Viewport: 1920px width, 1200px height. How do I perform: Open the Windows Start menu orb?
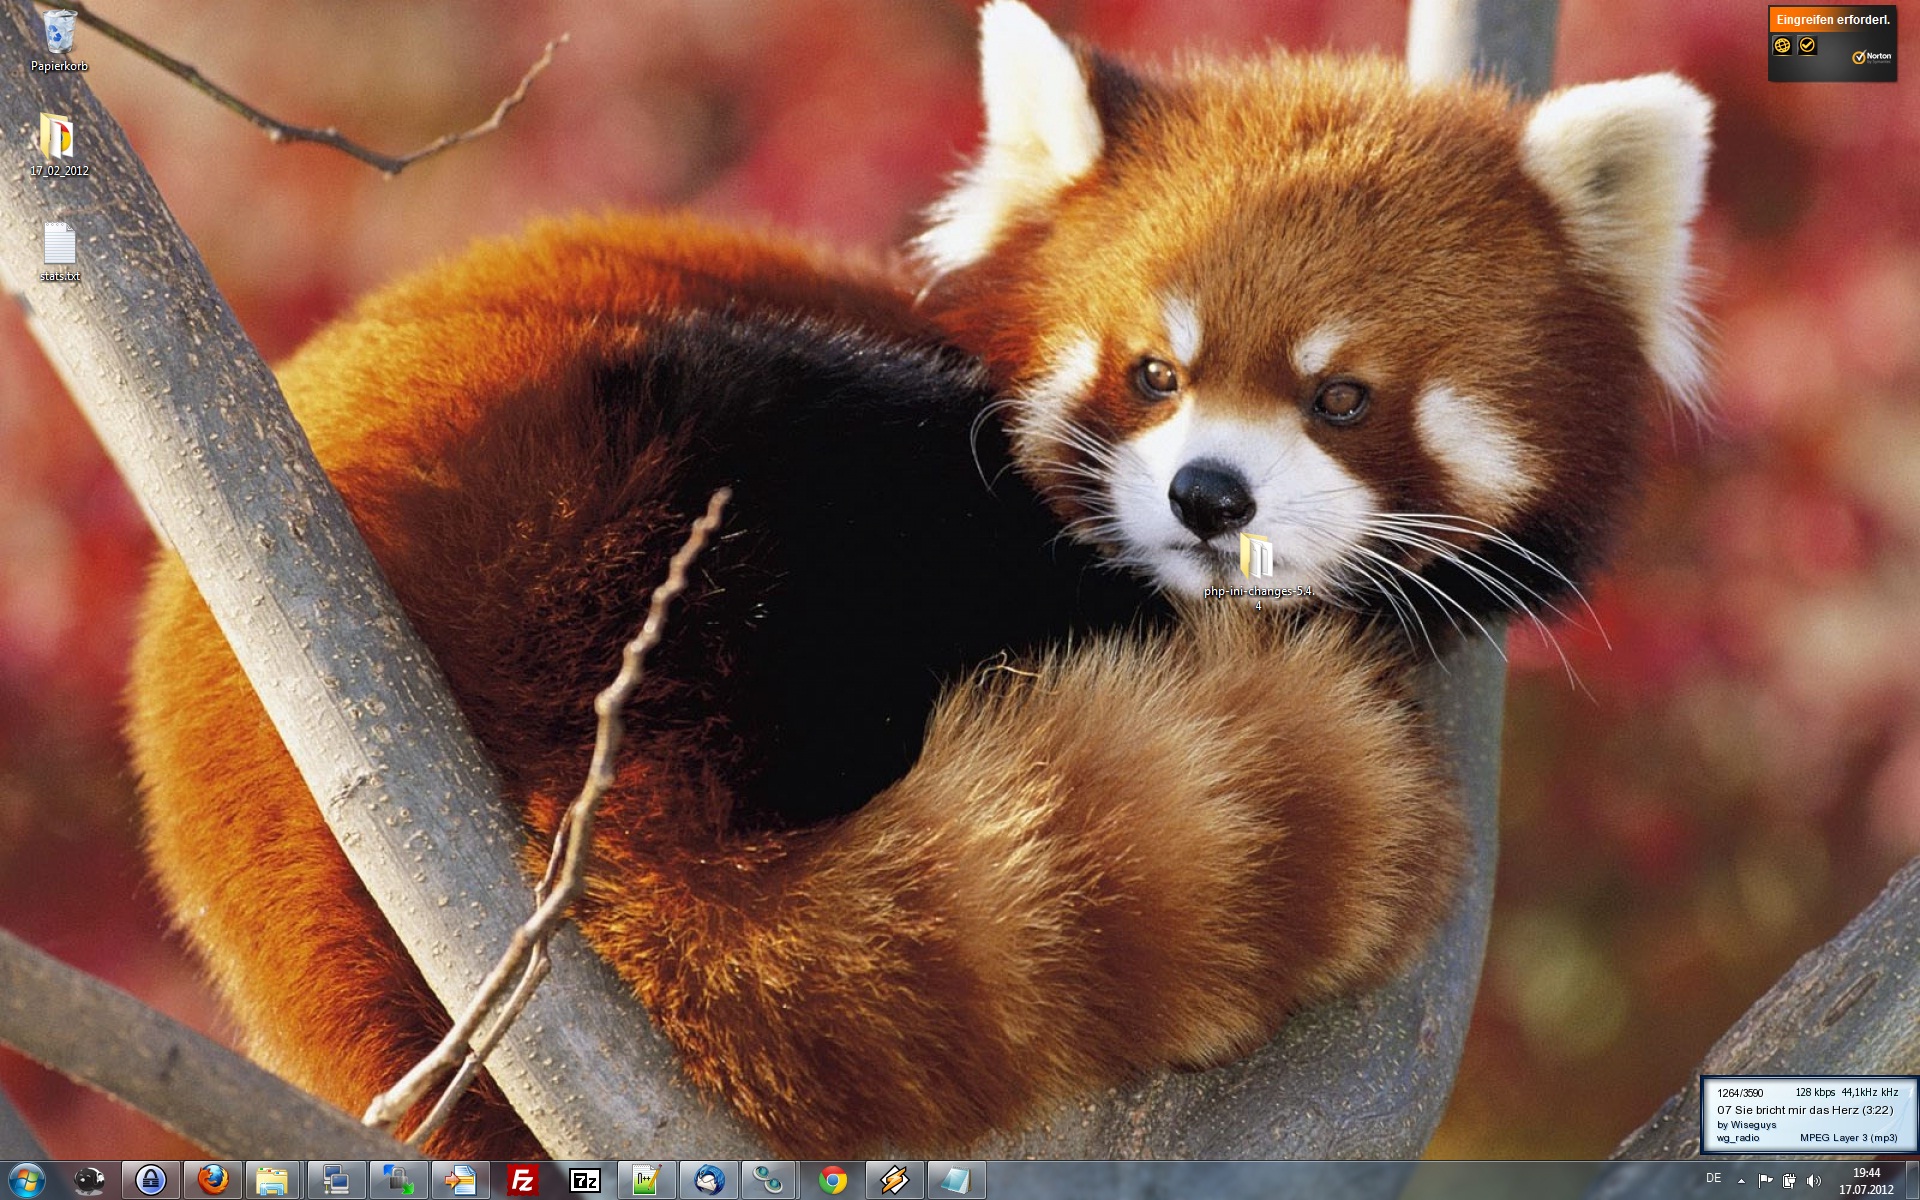click(27, 1181)
